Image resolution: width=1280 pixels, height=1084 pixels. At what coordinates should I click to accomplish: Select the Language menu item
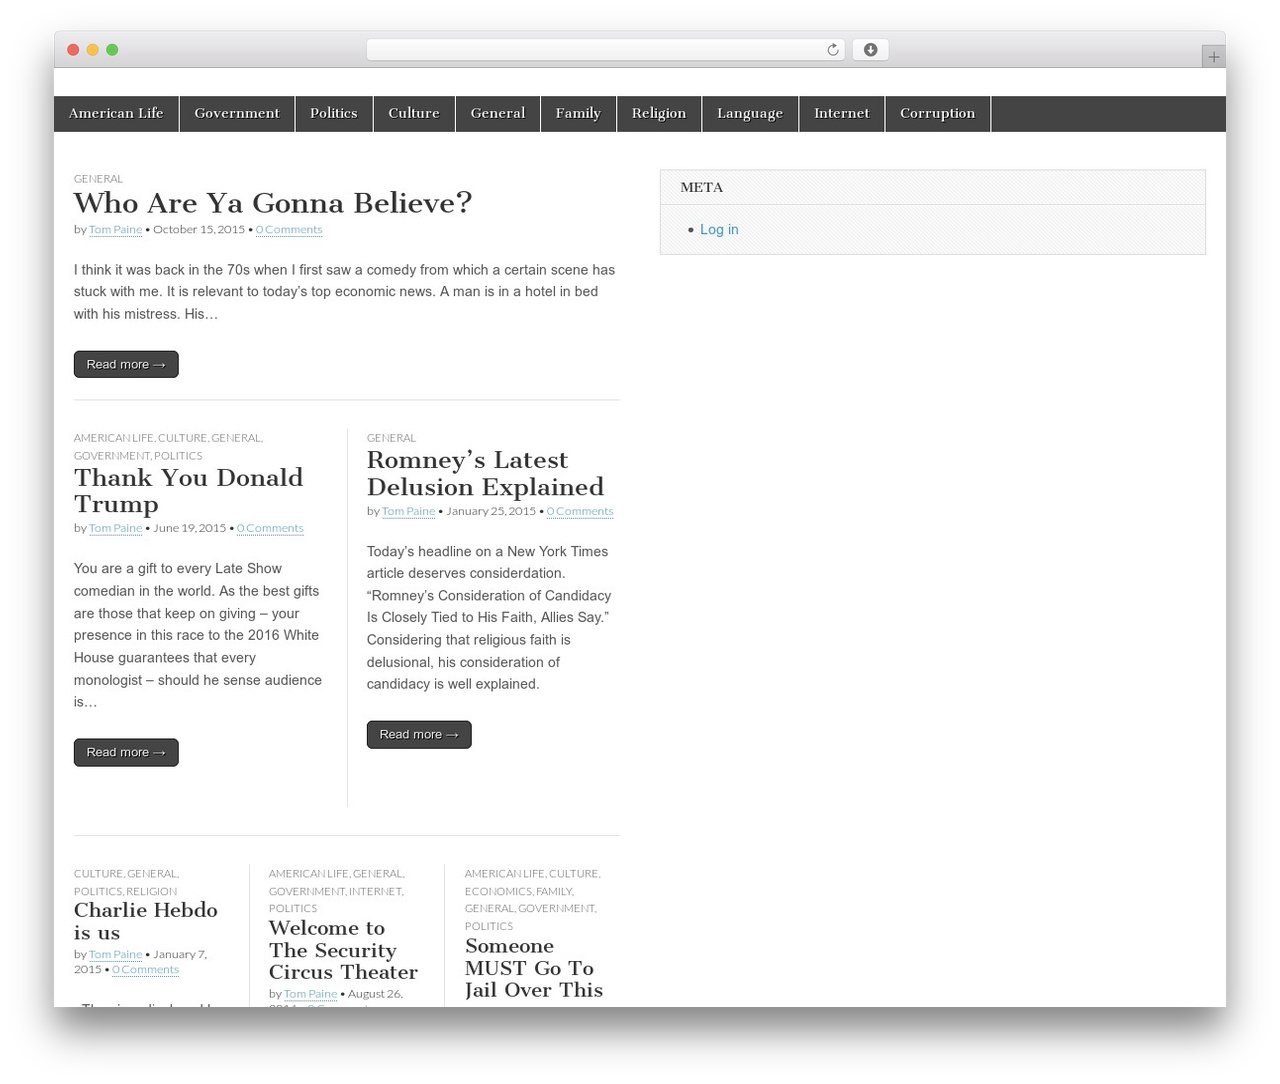coord(750,113)
